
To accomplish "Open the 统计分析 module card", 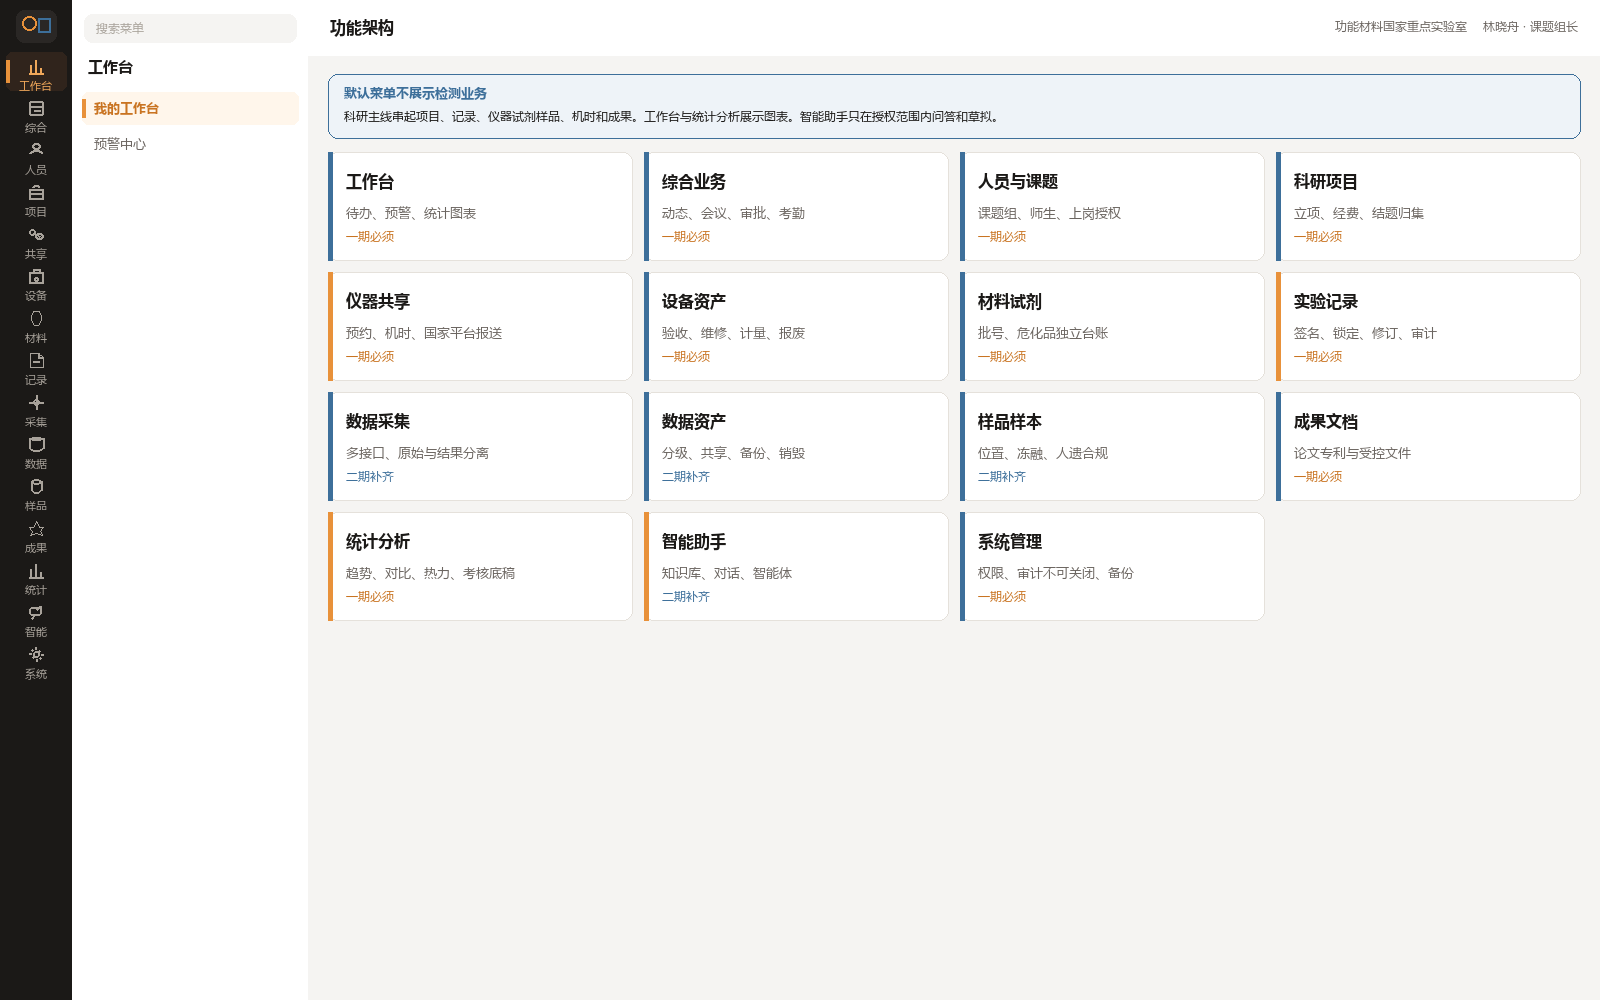I will tap(480, 567).
